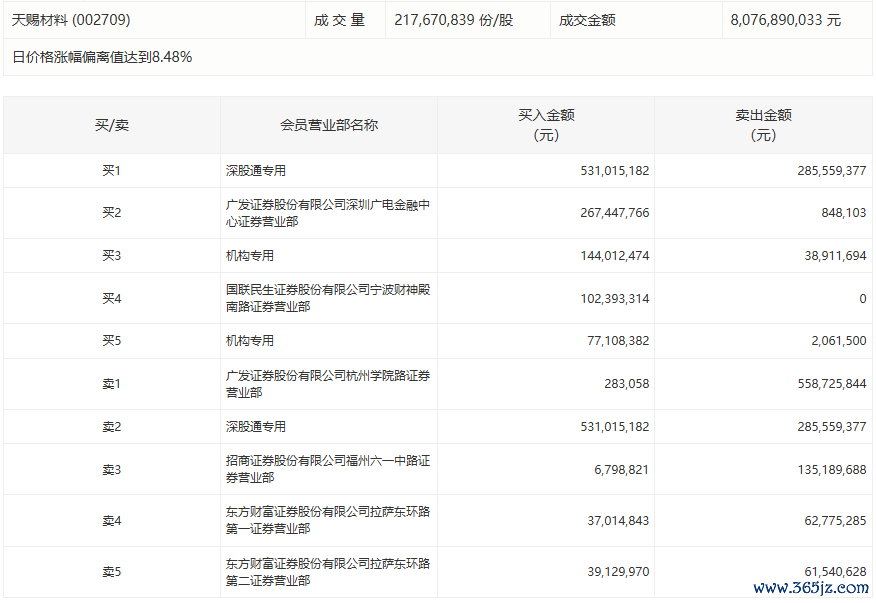Click 机构专用 in the 买5 row
This screenshot has height=603, width=876.
coord(250,341)
